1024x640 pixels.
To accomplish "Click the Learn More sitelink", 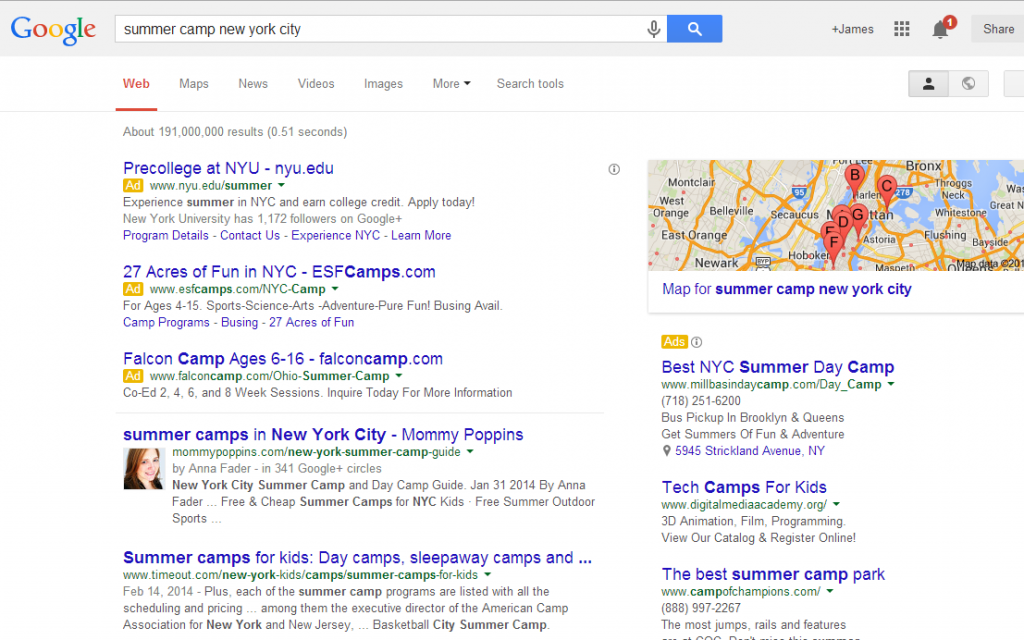I will click(421, 235).
